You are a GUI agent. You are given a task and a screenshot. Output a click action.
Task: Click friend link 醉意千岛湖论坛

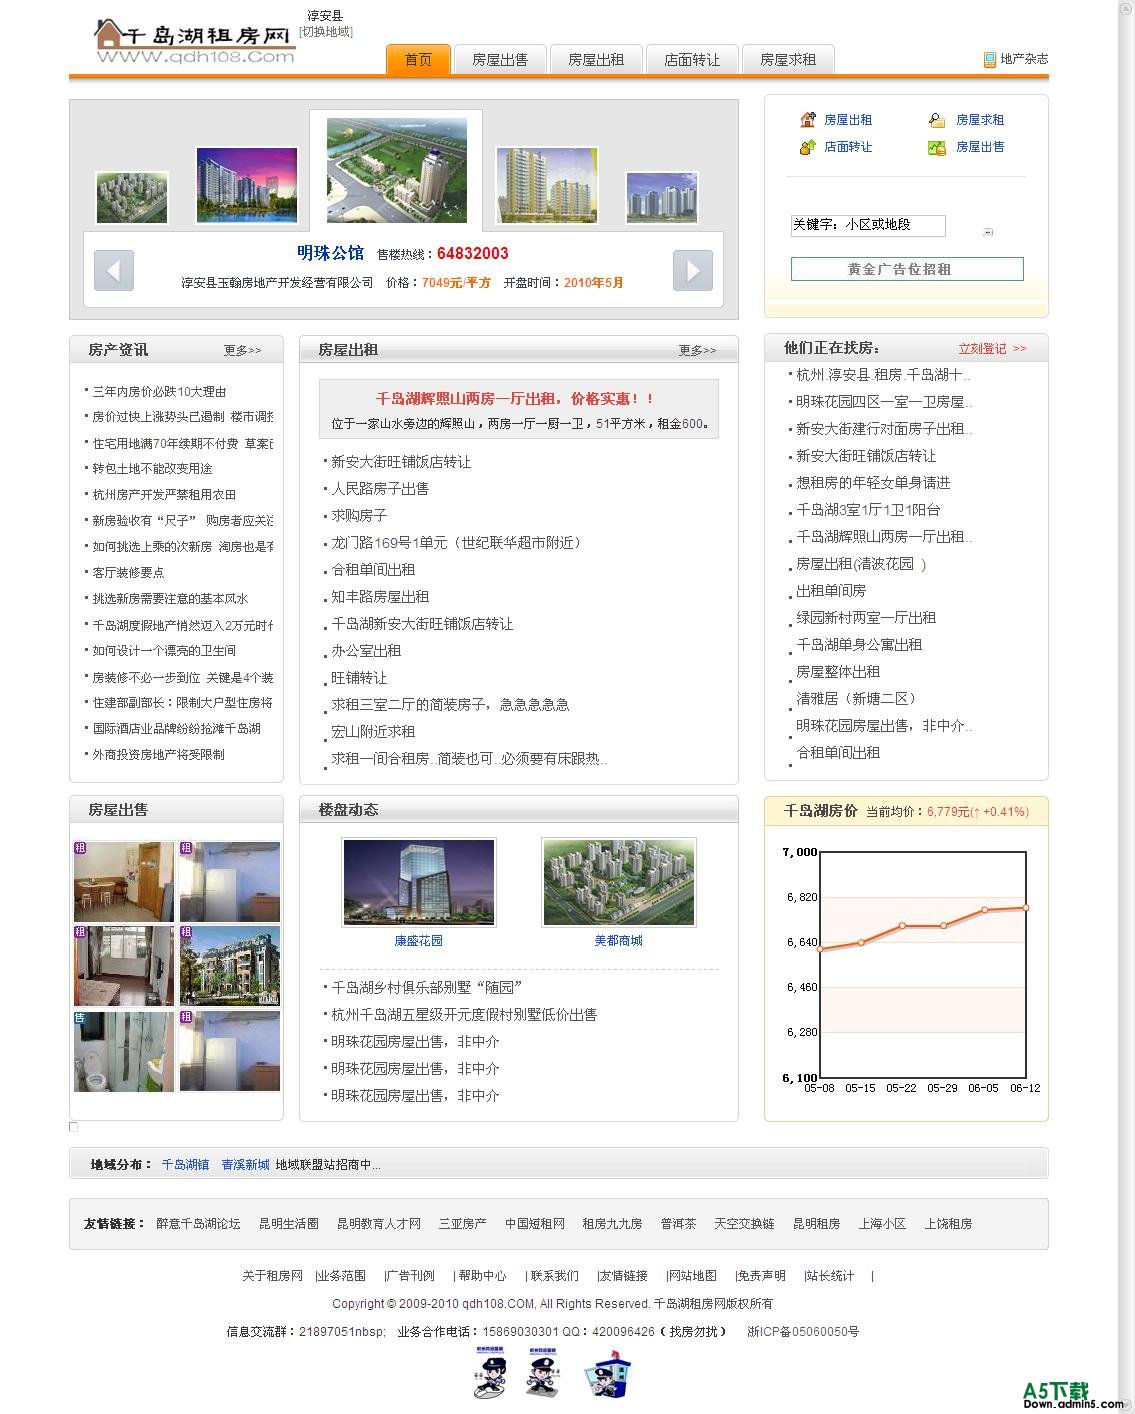click(x=198, y=1224)
